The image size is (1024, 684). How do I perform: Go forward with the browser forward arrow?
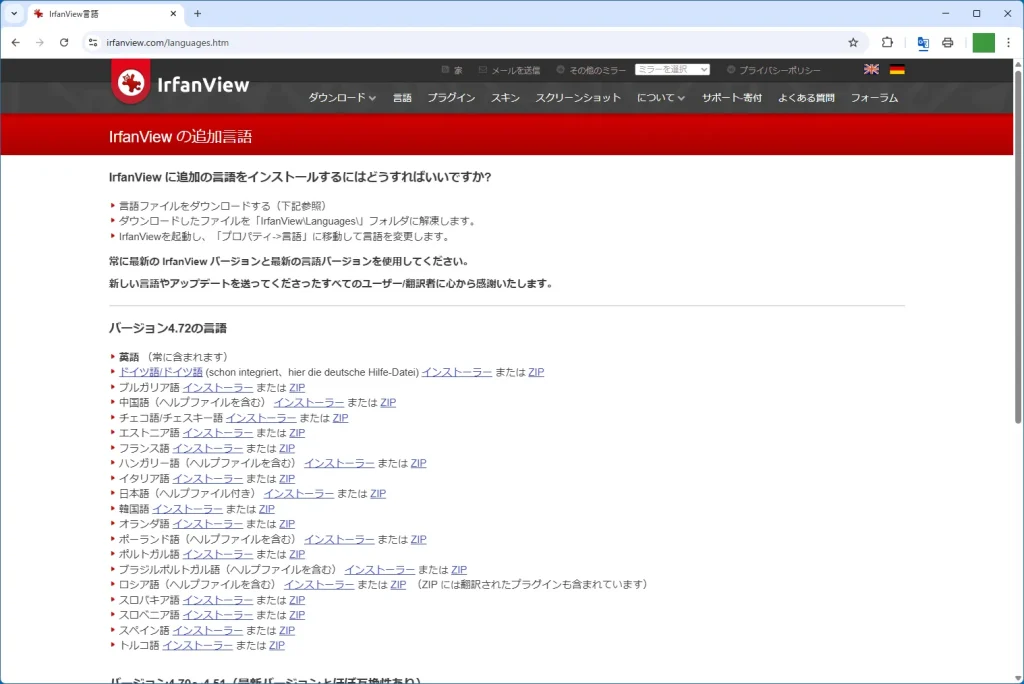pyautogui.click(x=40, y=42)
